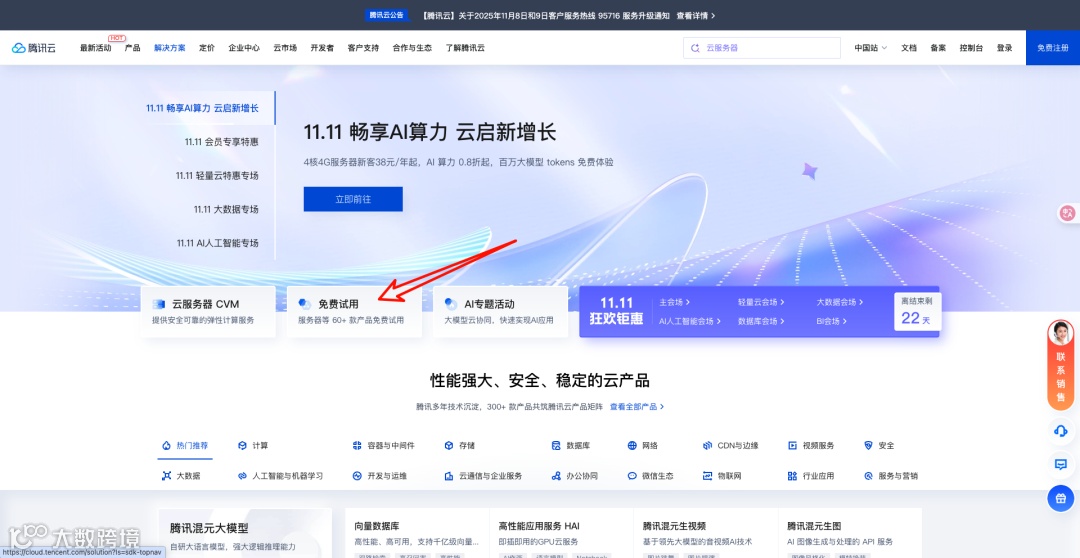Open the 免费试用 card
This screenshot has width=1080, height=558.
coord(354,312)
